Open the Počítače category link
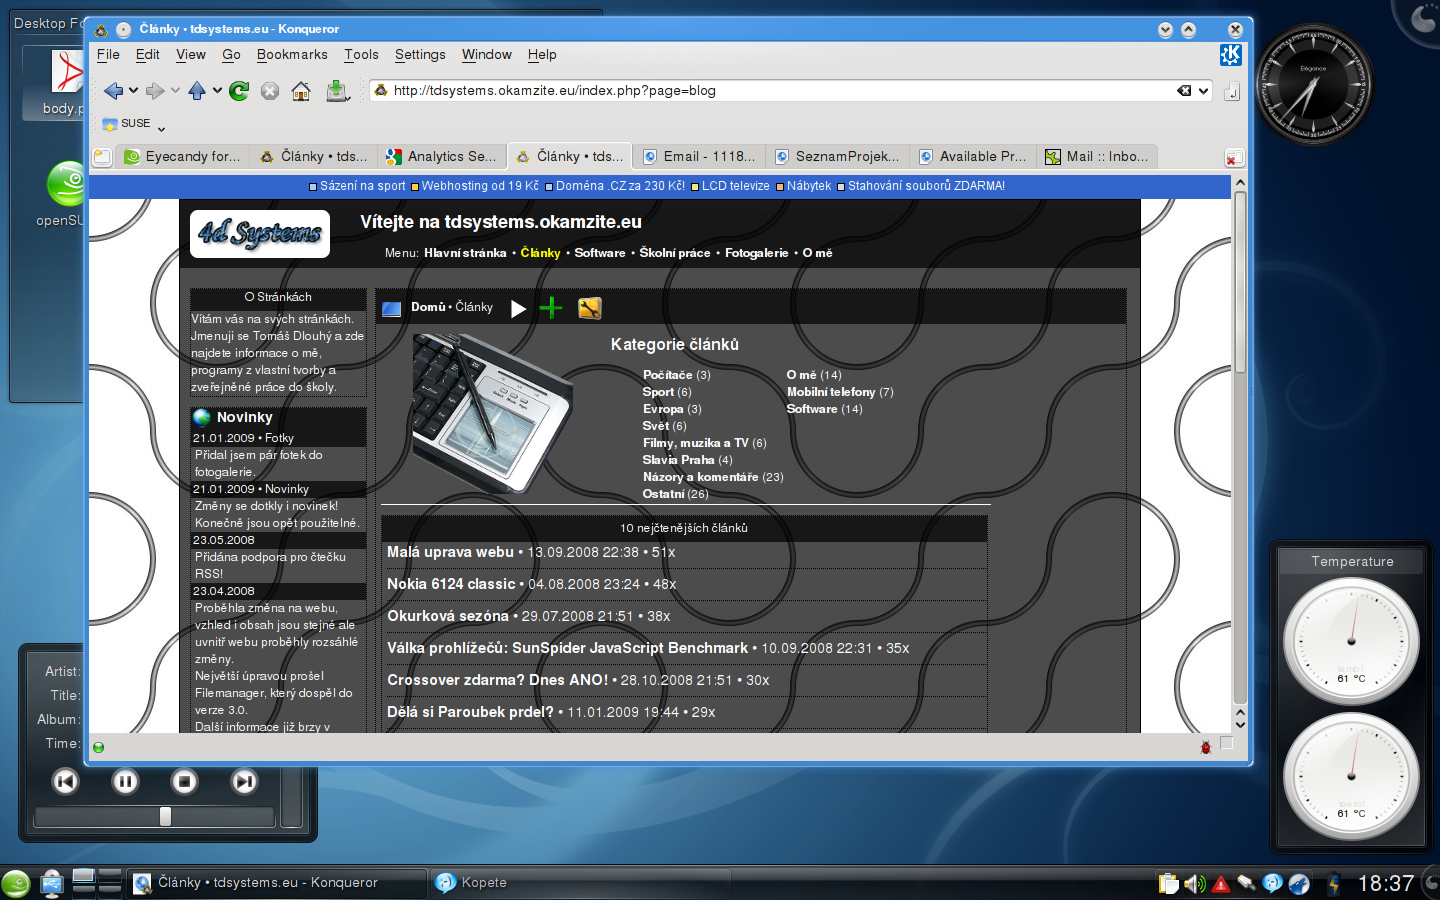This screenshot has height=900, width=1440. 667,375
